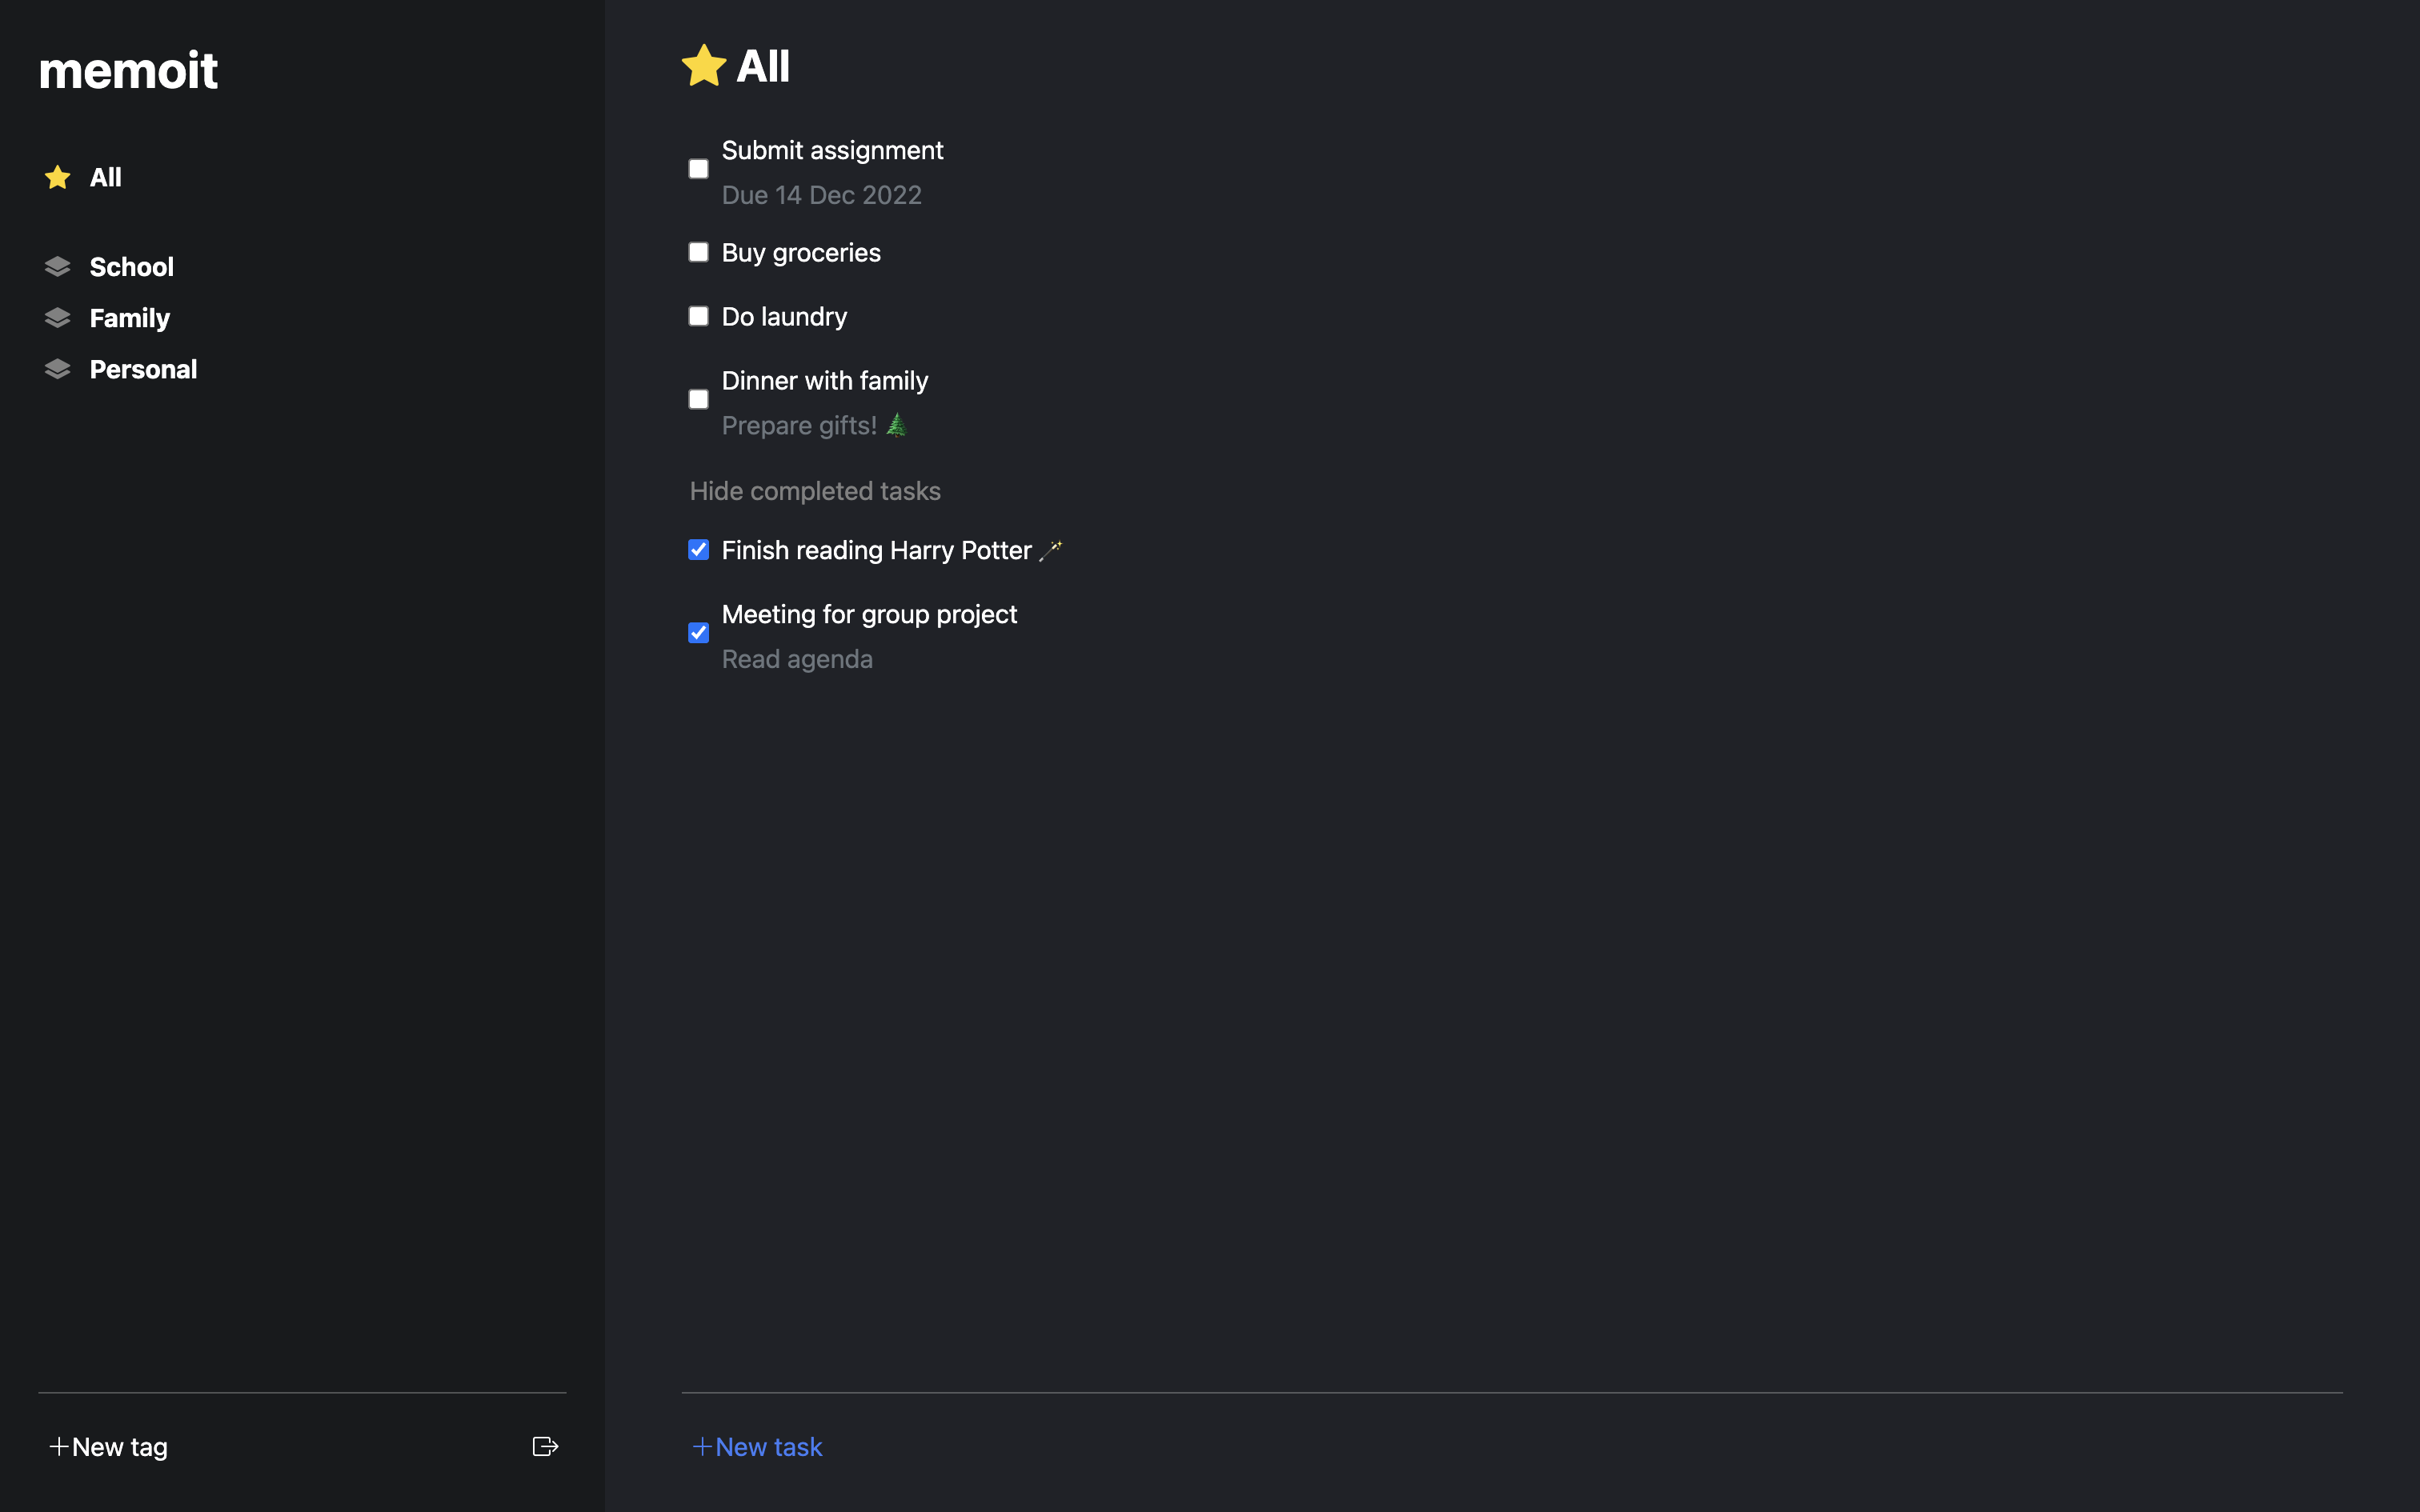Click the large star icon in page header
The height and width of the screenshot is (1512, 2420).
[704, 66]
